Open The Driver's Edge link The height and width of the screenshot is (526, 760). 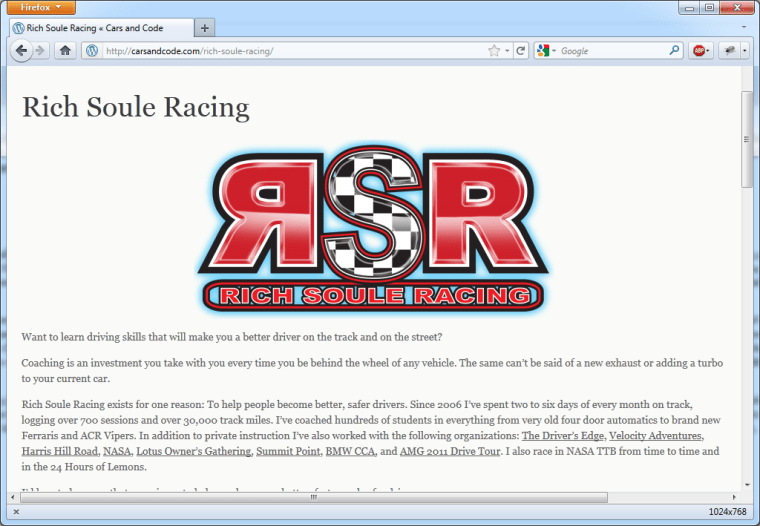(563, 436)
